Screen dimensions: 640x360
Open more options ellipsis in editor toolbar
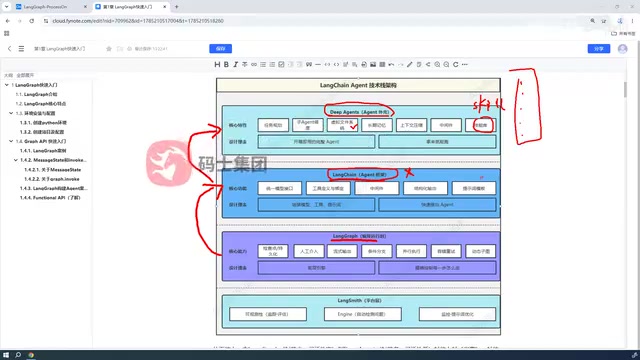tap(464, 64)
